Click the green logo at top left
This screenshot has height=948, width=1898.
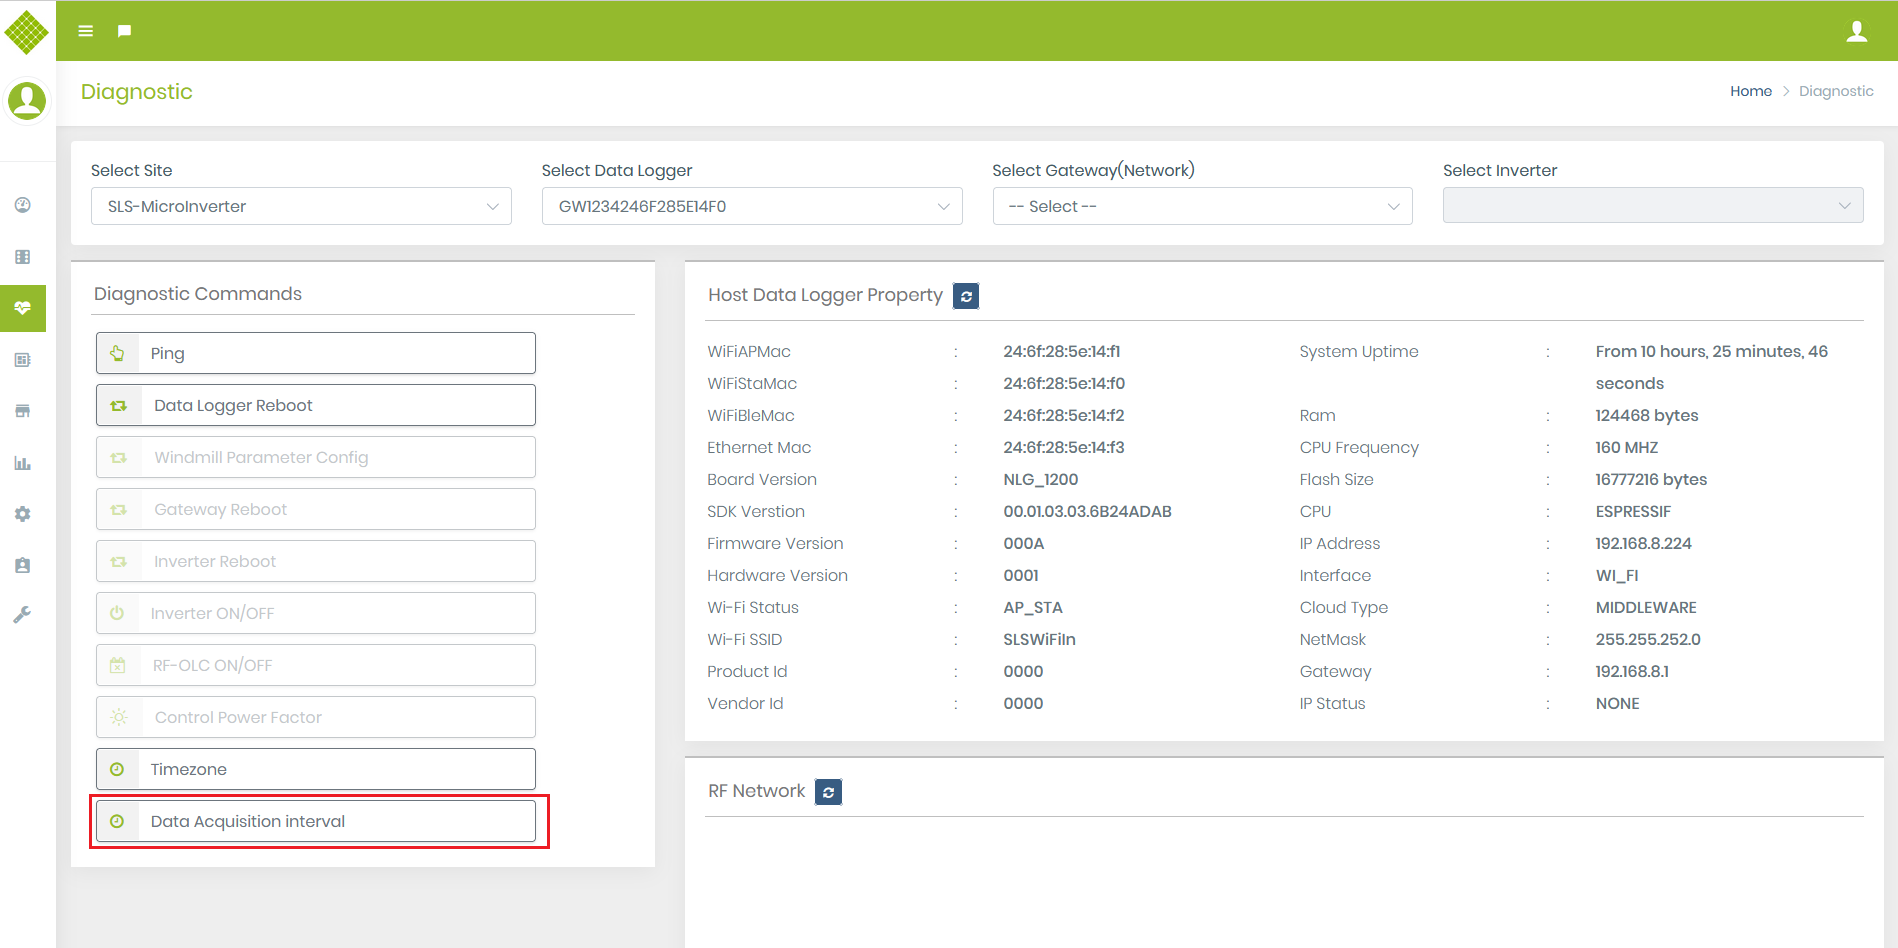tap(27, 32)
